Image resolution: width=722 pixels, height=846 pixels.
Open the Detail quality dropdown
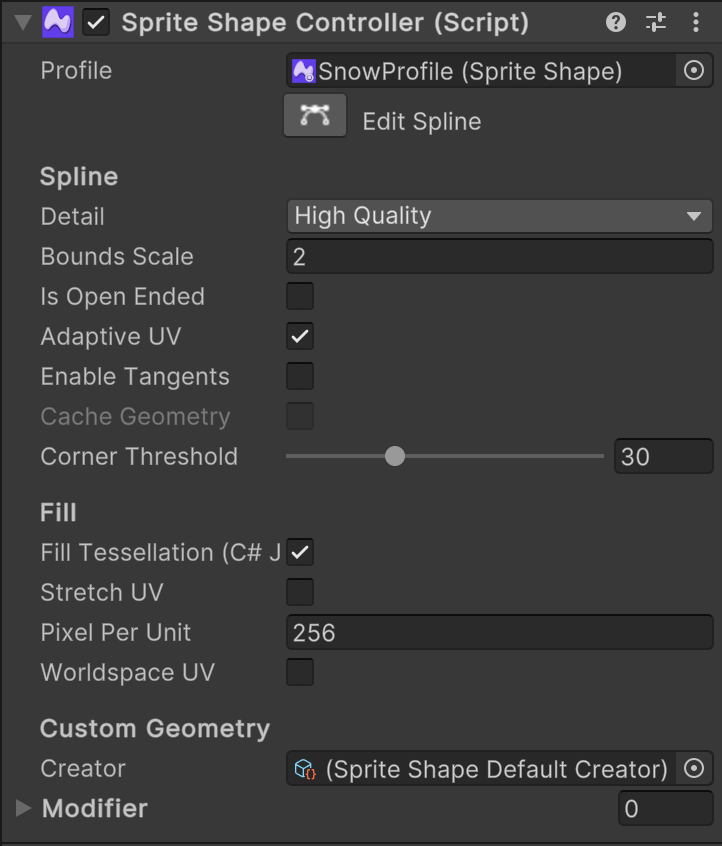pyautogui.click(x=499, y=216)
